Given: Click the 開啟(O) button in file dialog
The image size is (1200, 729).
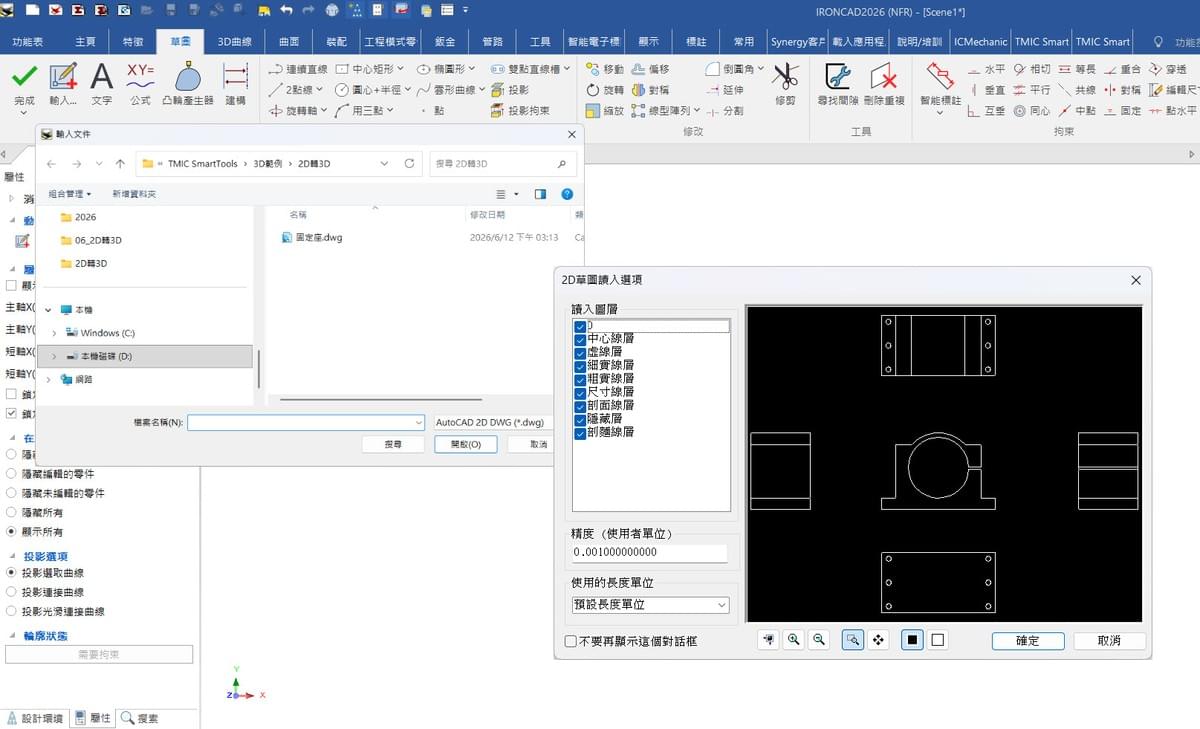Looking at the screenshot, I should [466, 444].
